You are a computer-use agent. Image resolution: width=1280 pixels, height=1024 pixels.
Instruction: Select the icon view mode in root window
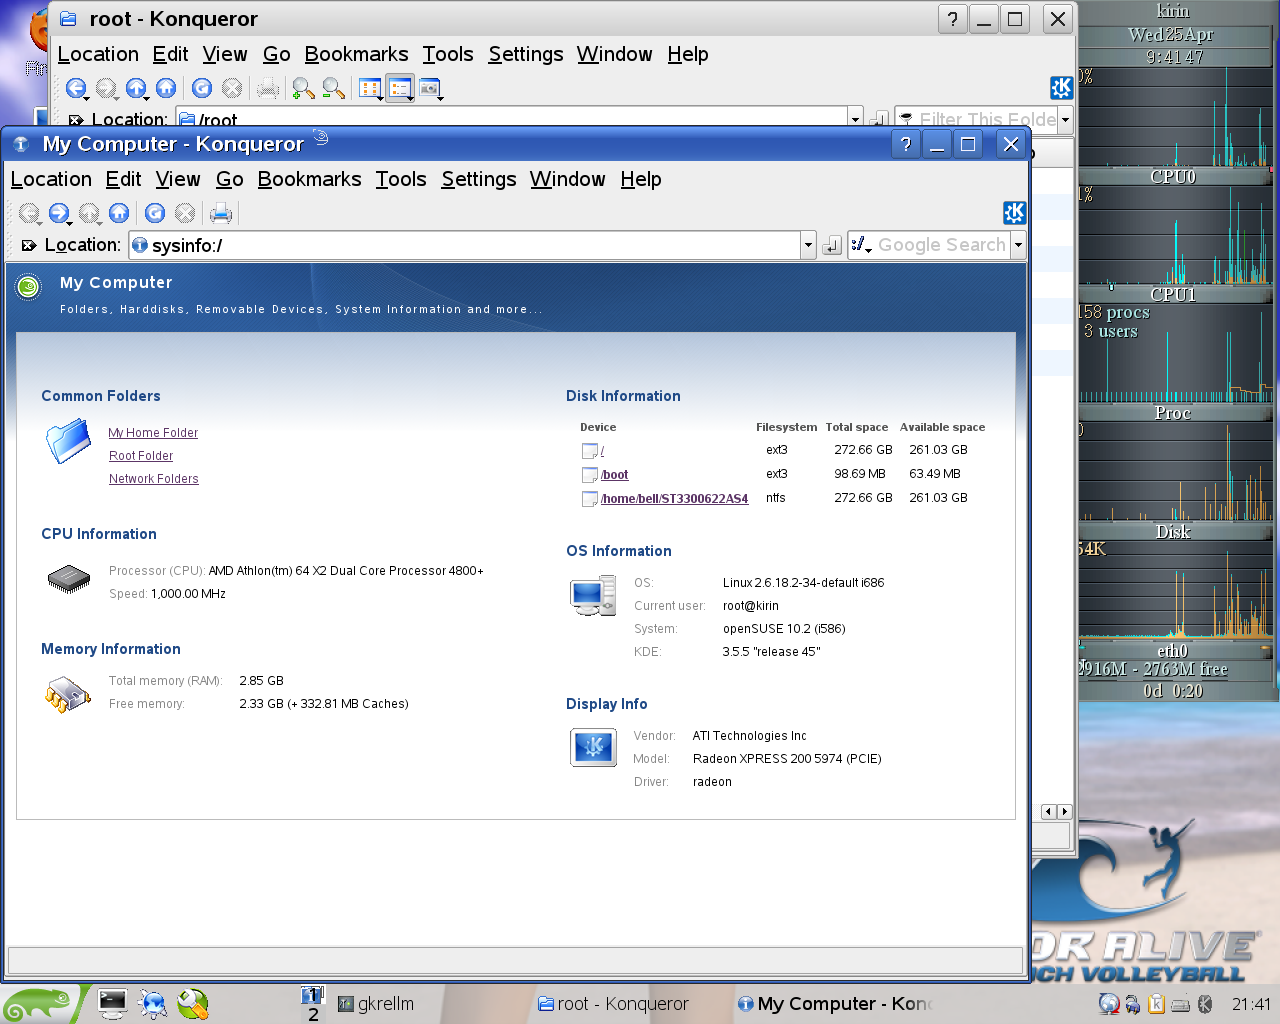click(370, 88)
